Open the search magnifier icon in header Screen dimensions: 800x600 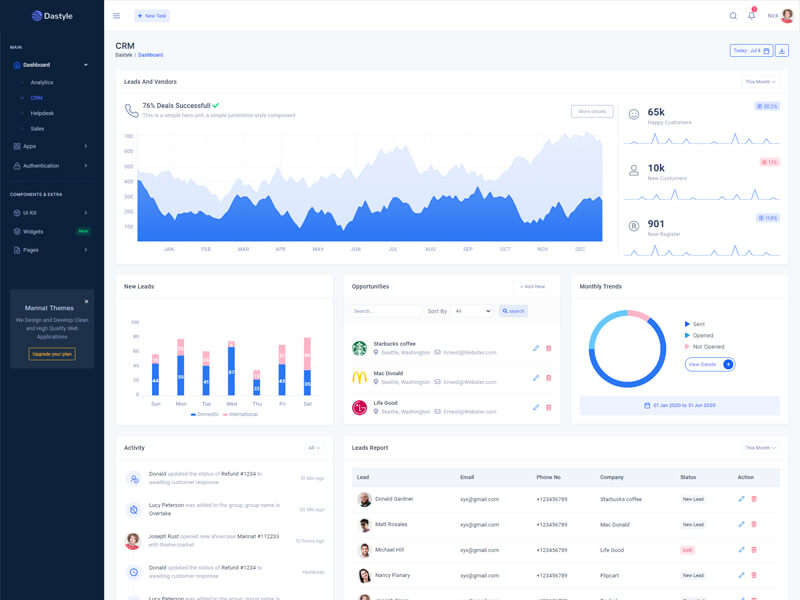click(x=733, y=16)
